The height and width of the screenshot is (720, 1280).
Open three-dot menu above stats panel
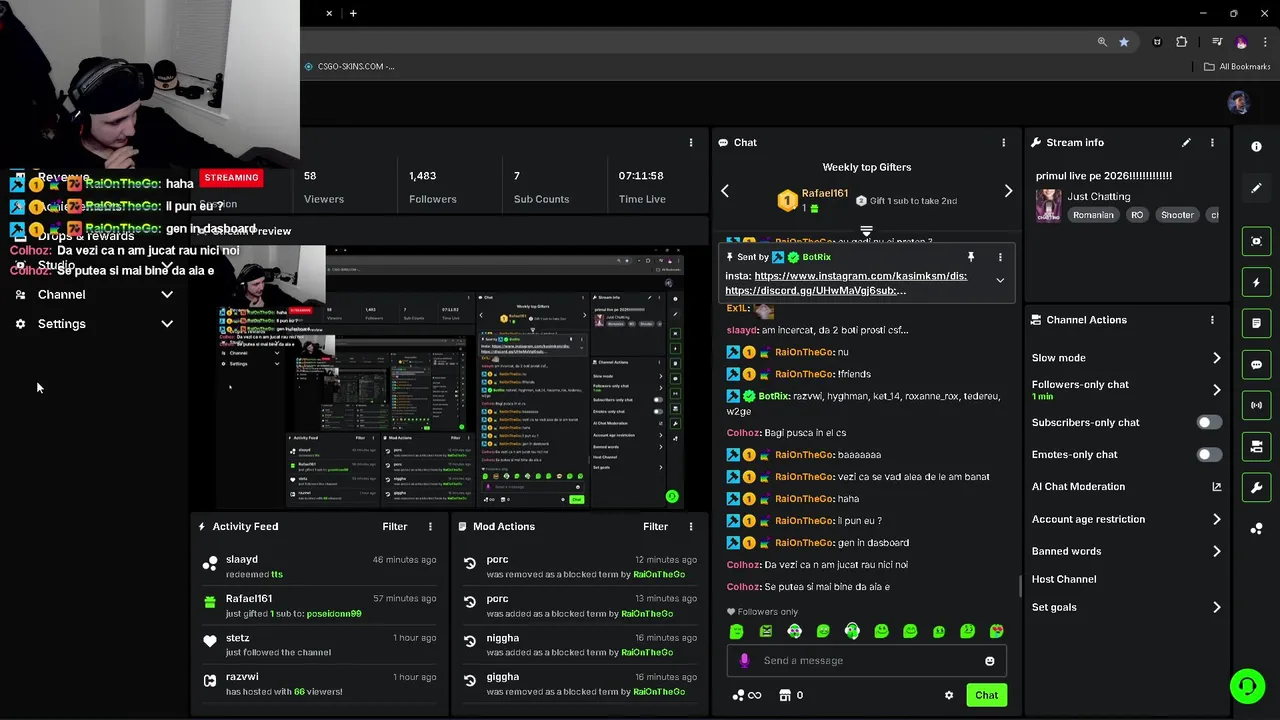[690, 142]
